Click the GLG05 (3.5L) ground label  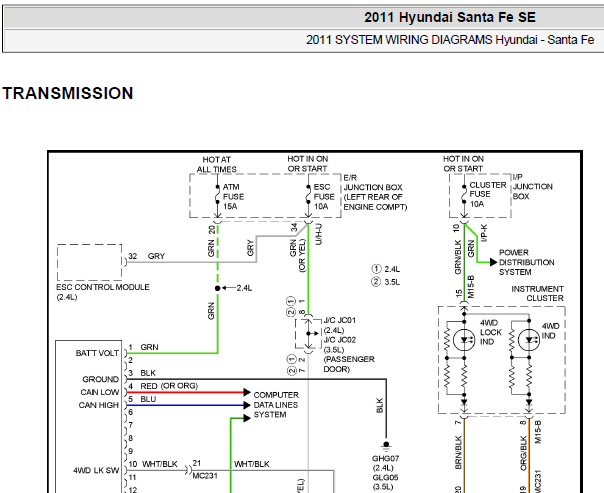pyautogui.click(x=385, y=482)
